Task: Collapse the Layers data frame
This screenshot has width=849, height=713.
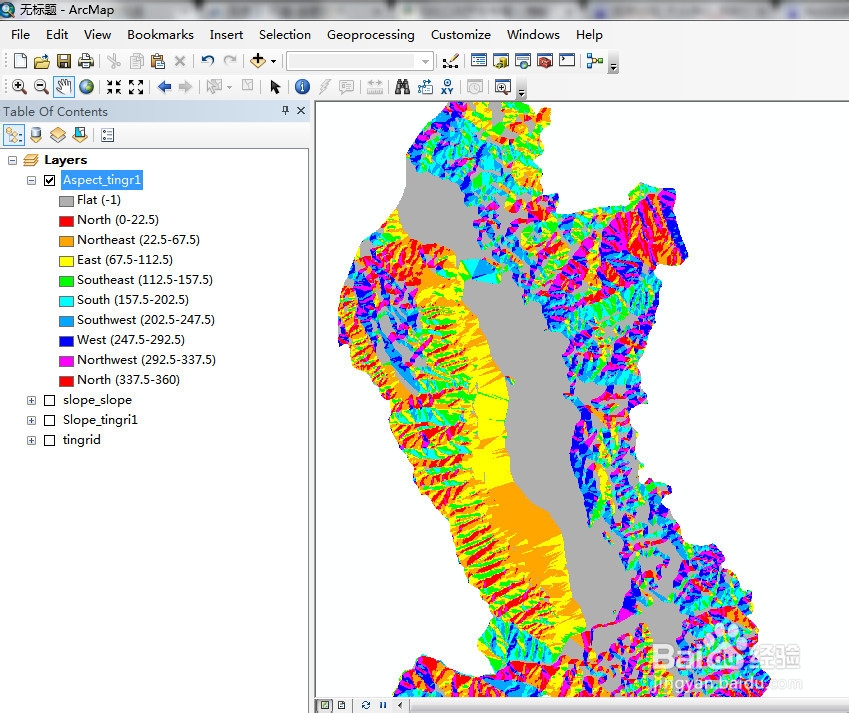Action: point(12,160)
